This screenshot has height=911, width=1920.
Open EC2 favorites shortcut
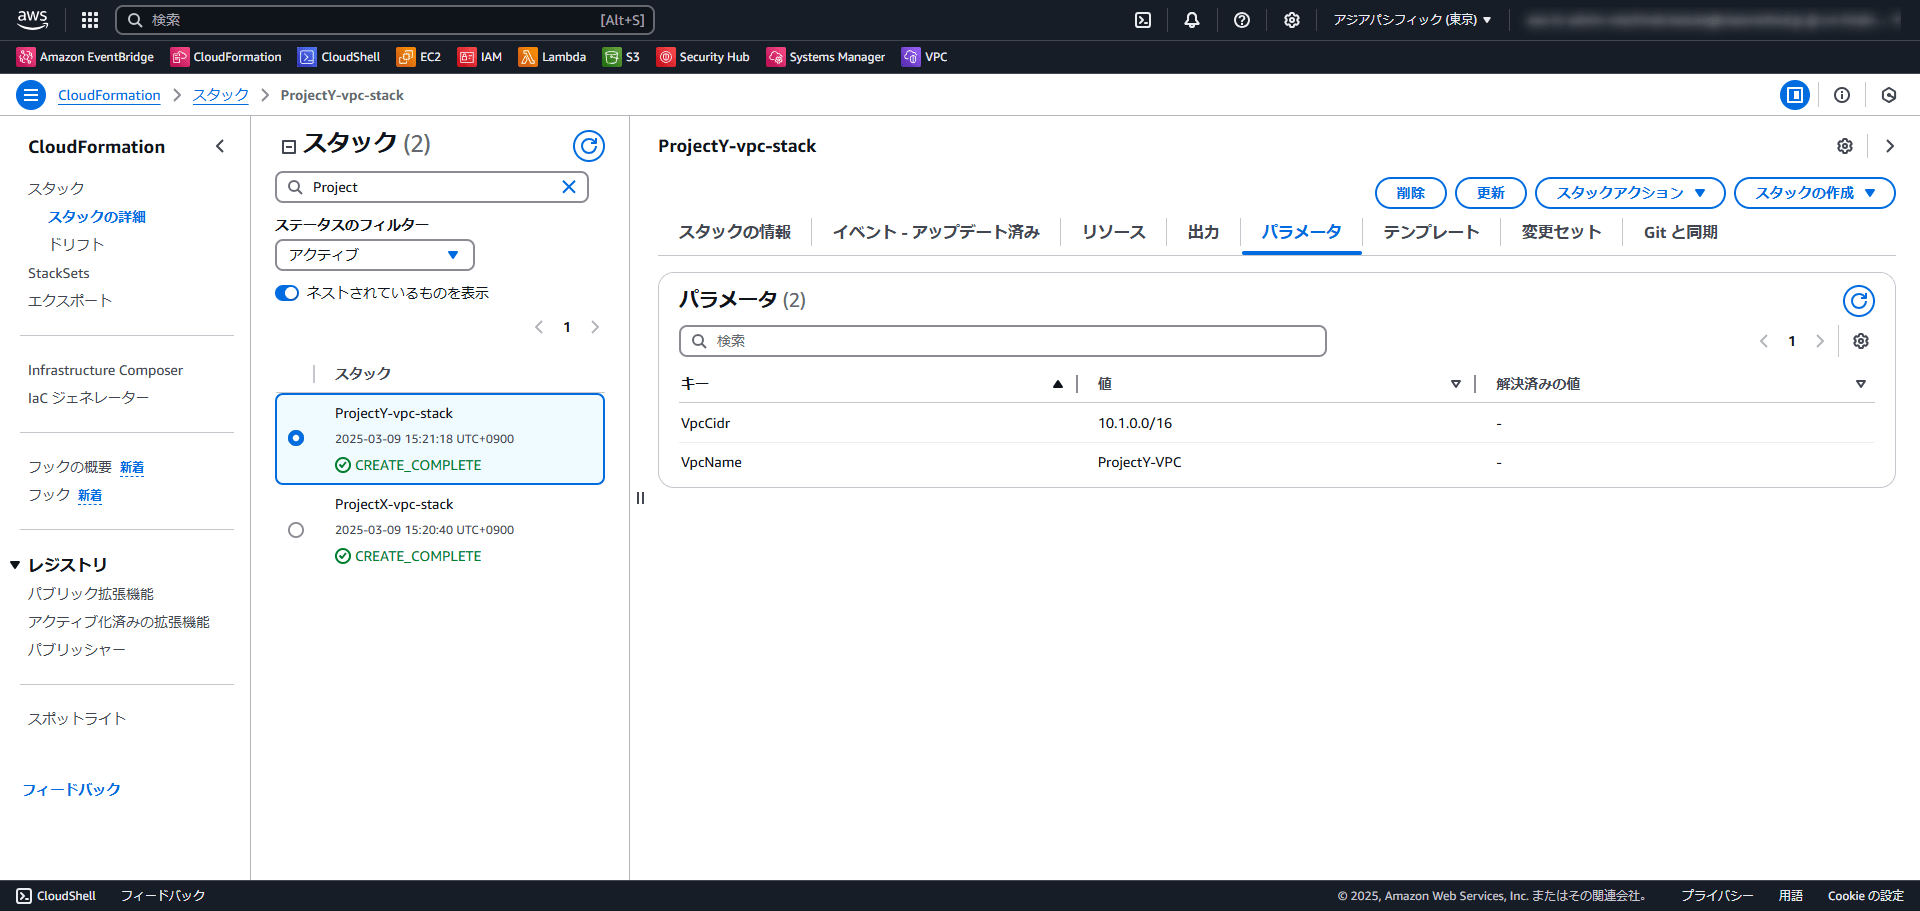coord(419,57)
